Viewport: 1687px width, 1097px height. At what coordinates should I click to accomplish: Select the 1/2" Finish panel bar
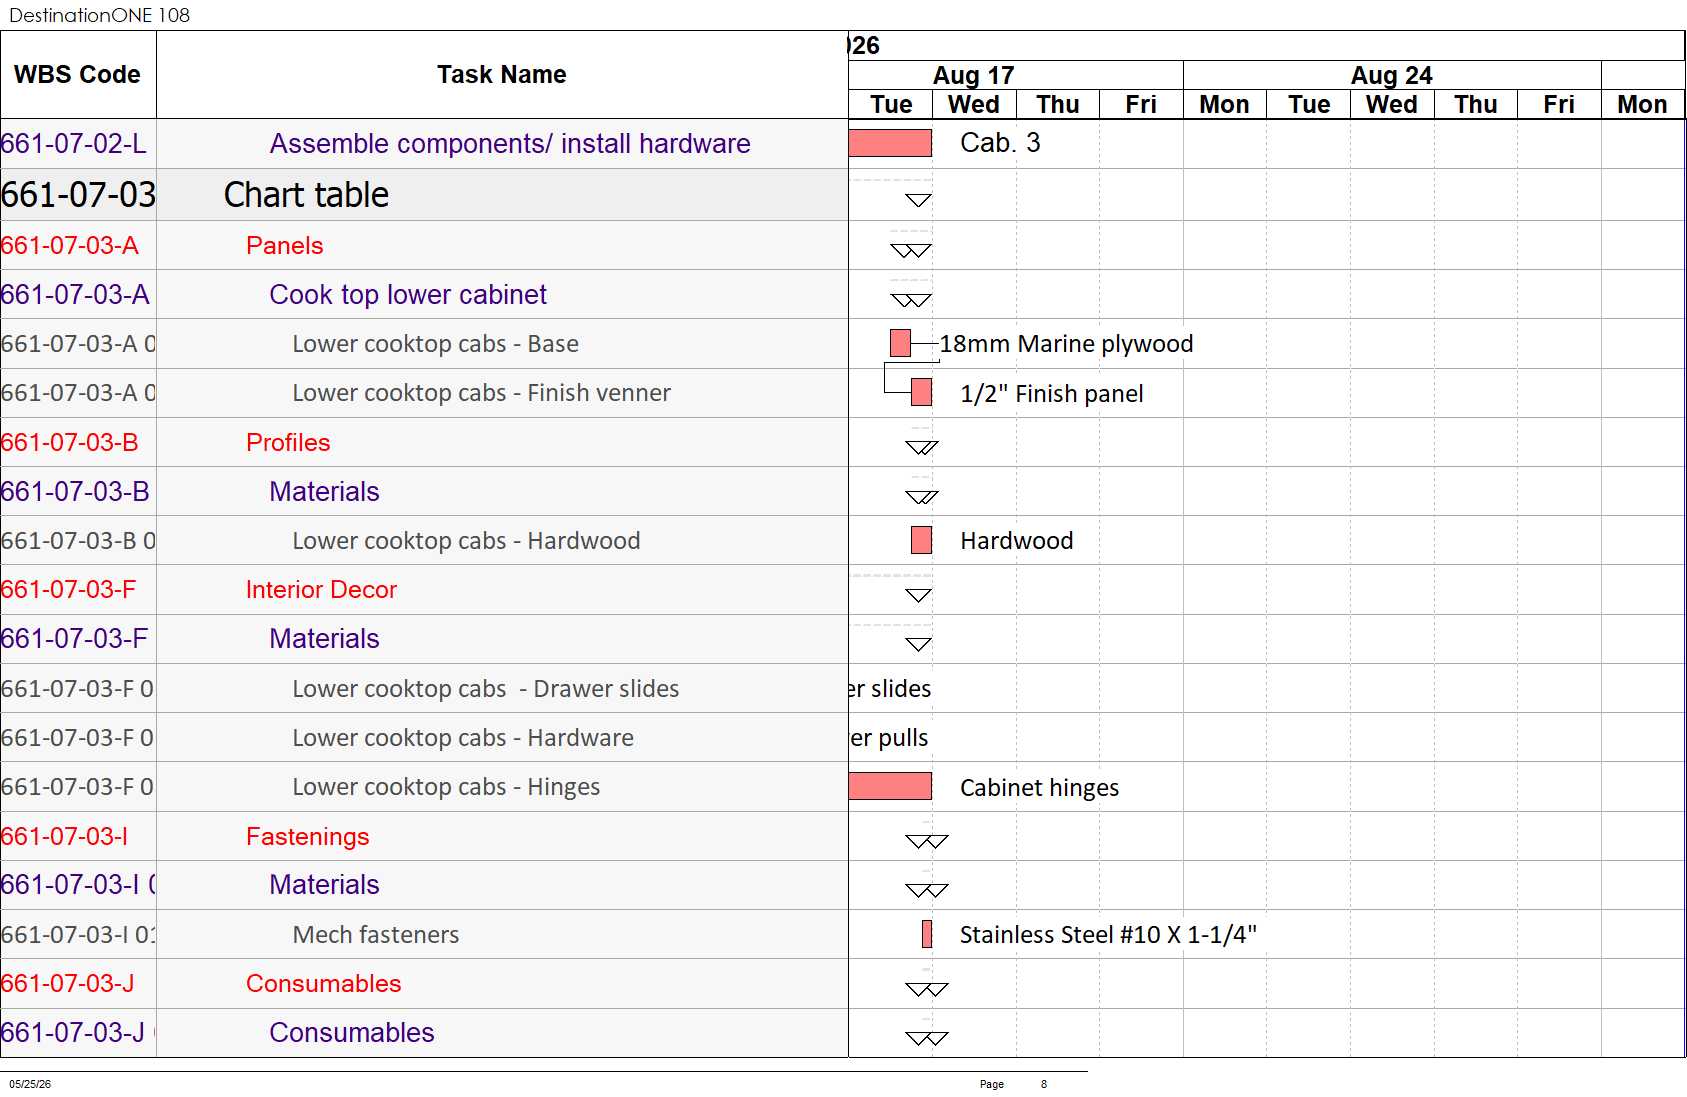click(921, 392)
